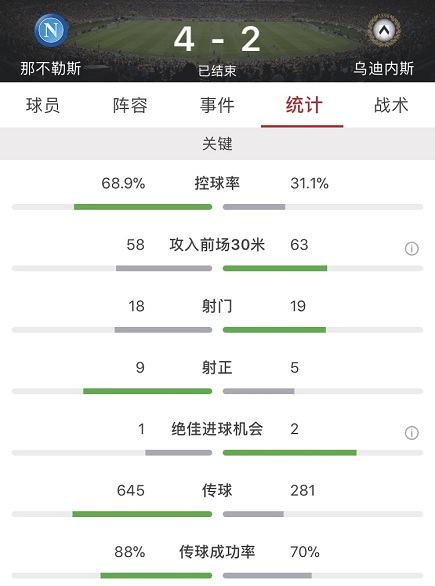
Task: Tap the Udinese team crest logo
Action: click(x=384, y=30)
